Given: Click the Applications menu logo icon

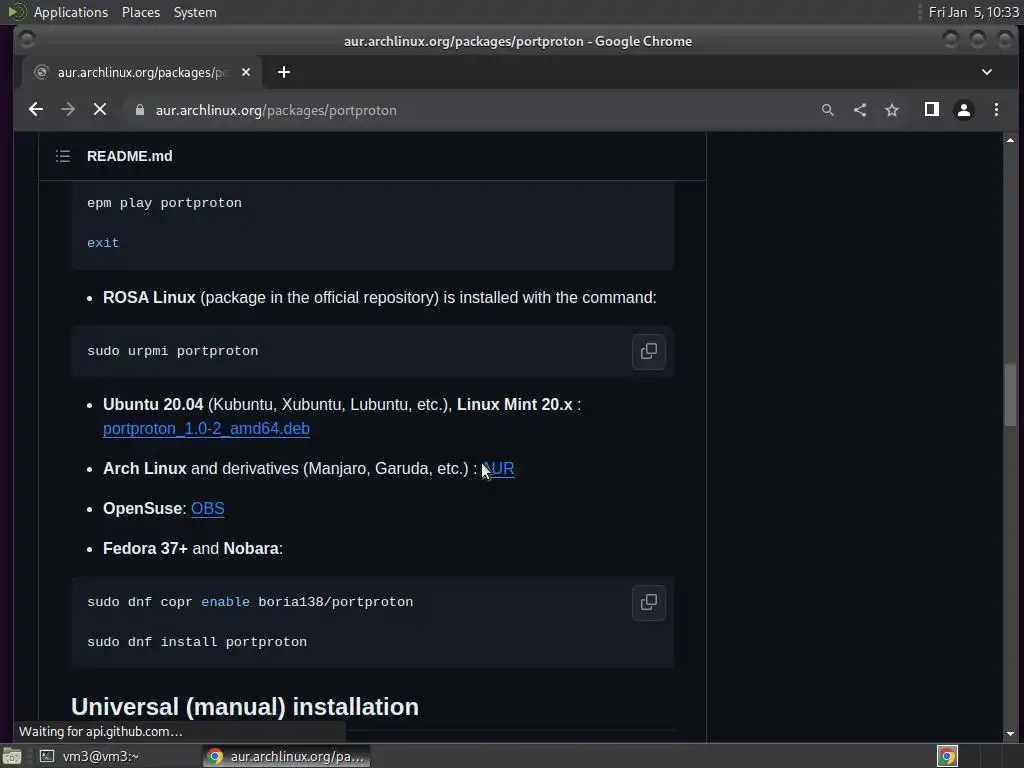Looking at the screenshot, I should pos(16,12).
